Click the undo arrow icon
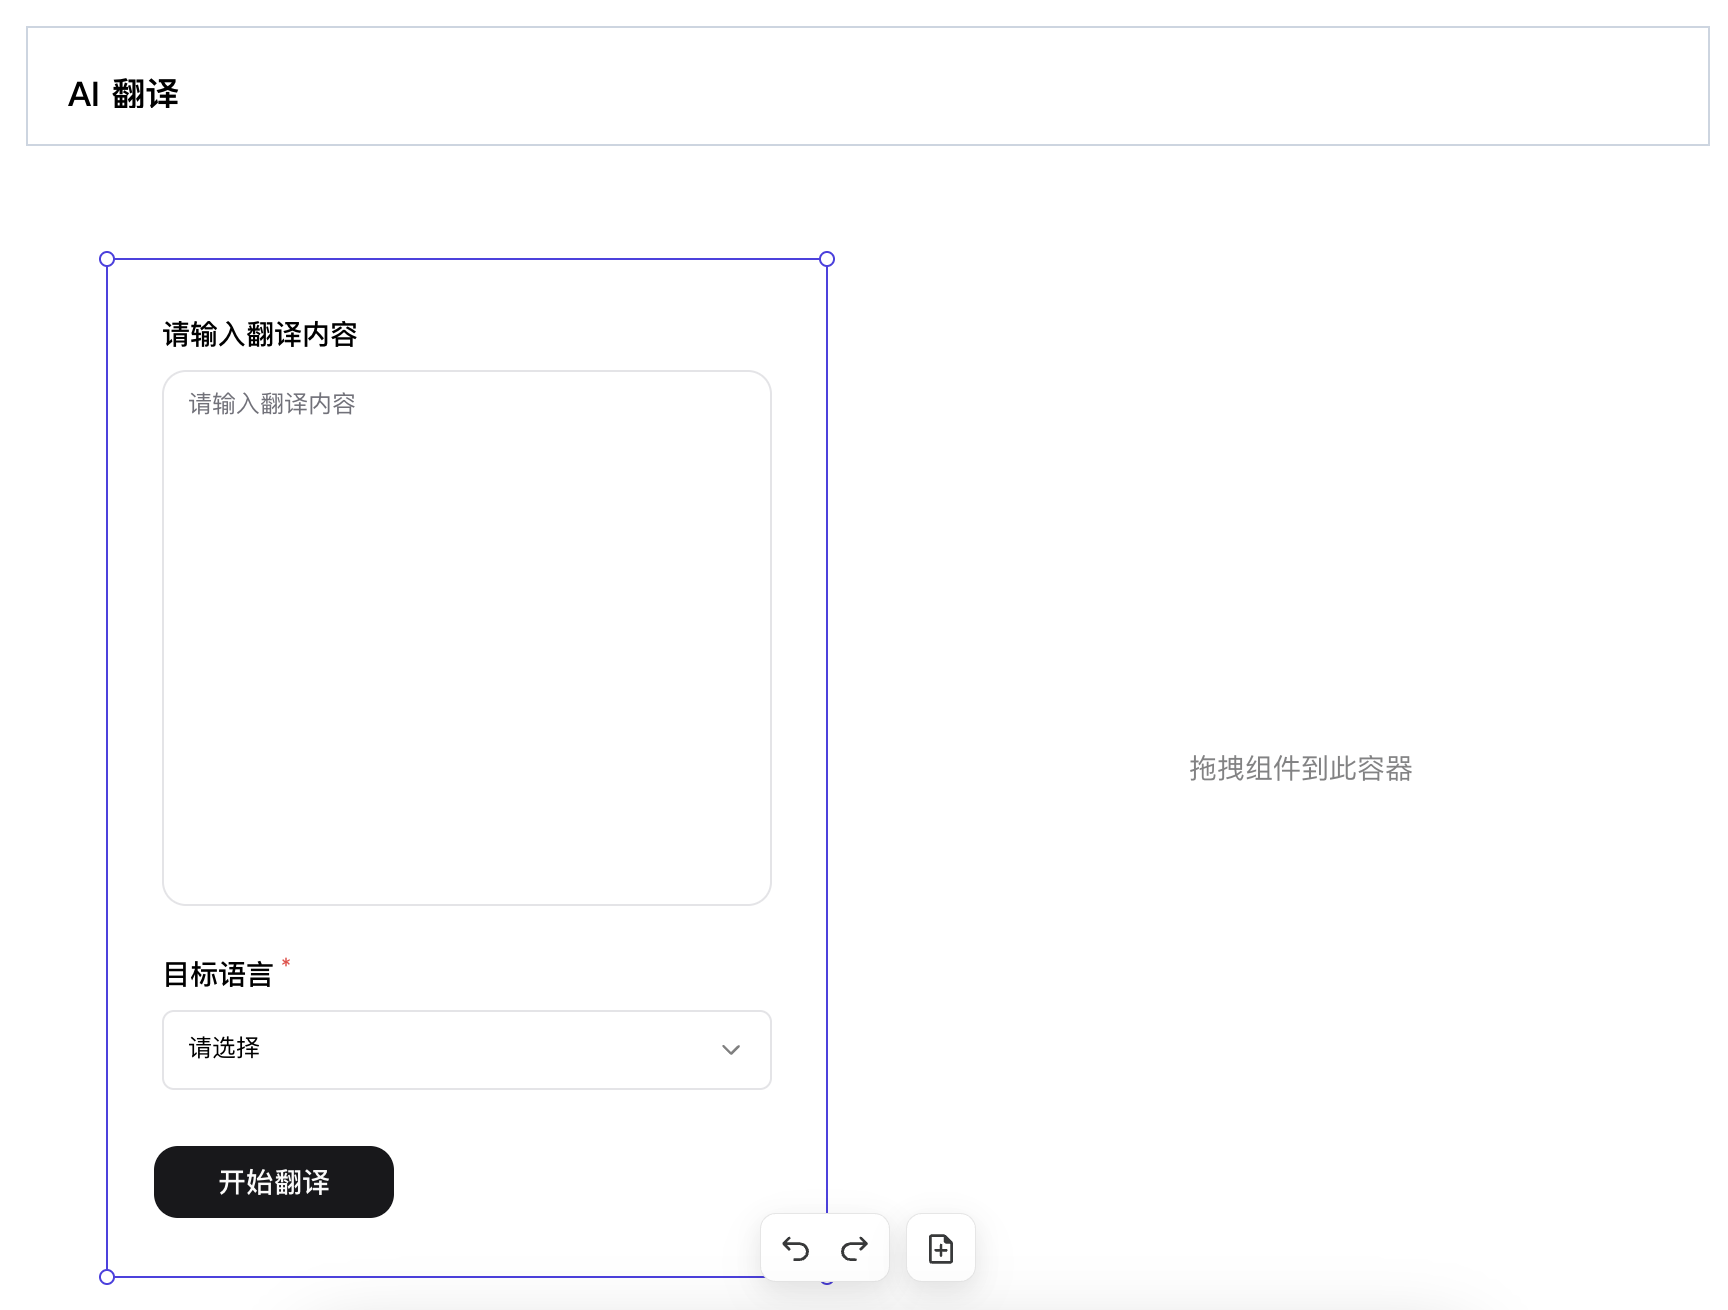 coord(796,1248)
